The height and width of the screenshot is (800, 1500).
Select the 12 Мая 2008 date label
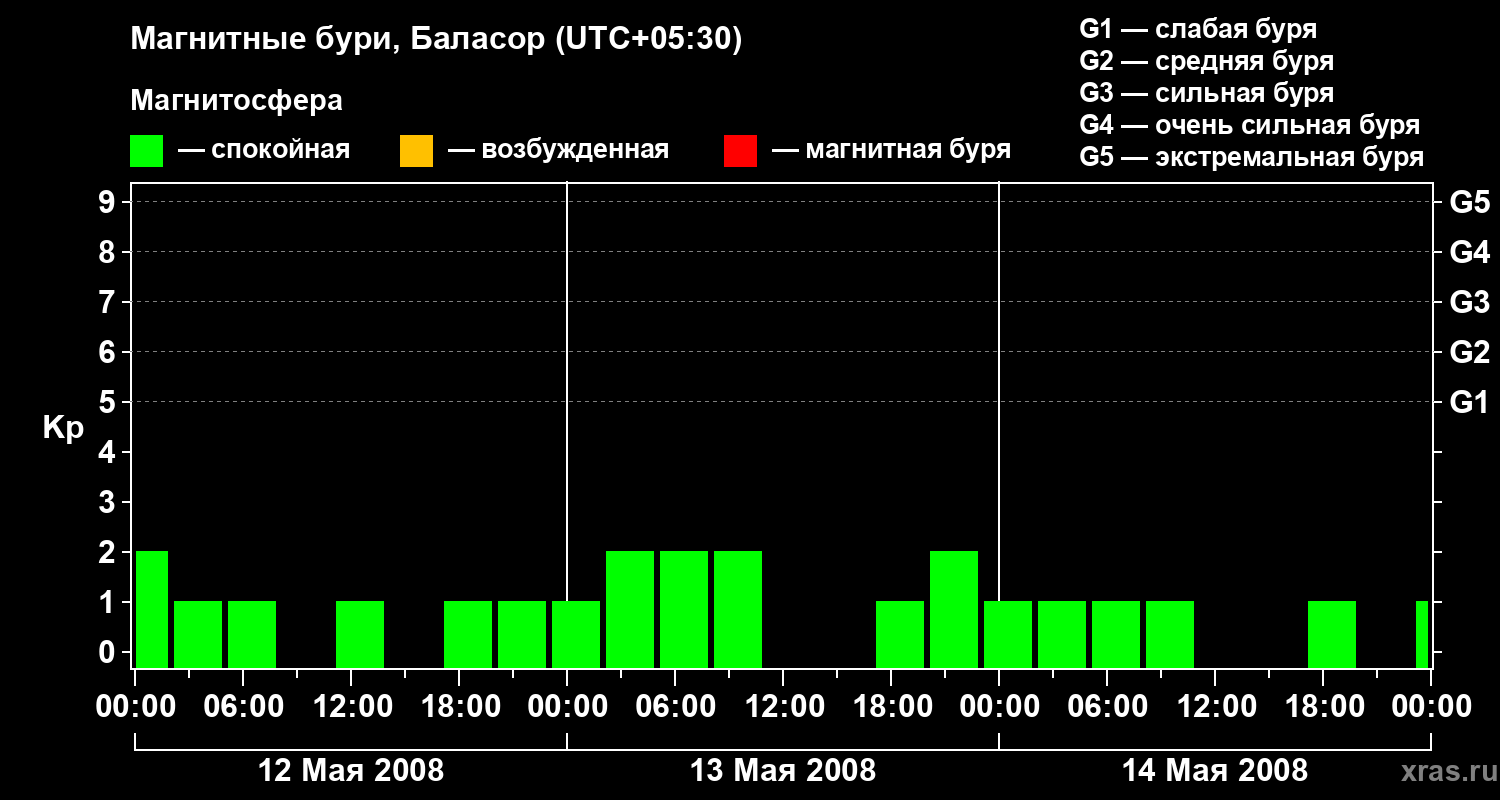click(x=351, y=771)
